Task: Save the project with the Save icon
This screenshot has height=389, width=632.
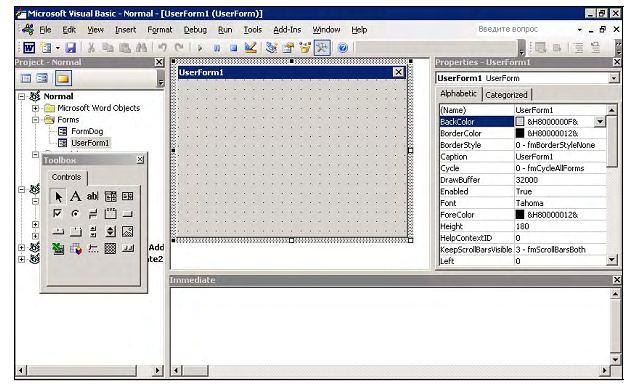Action: point(71,48)
